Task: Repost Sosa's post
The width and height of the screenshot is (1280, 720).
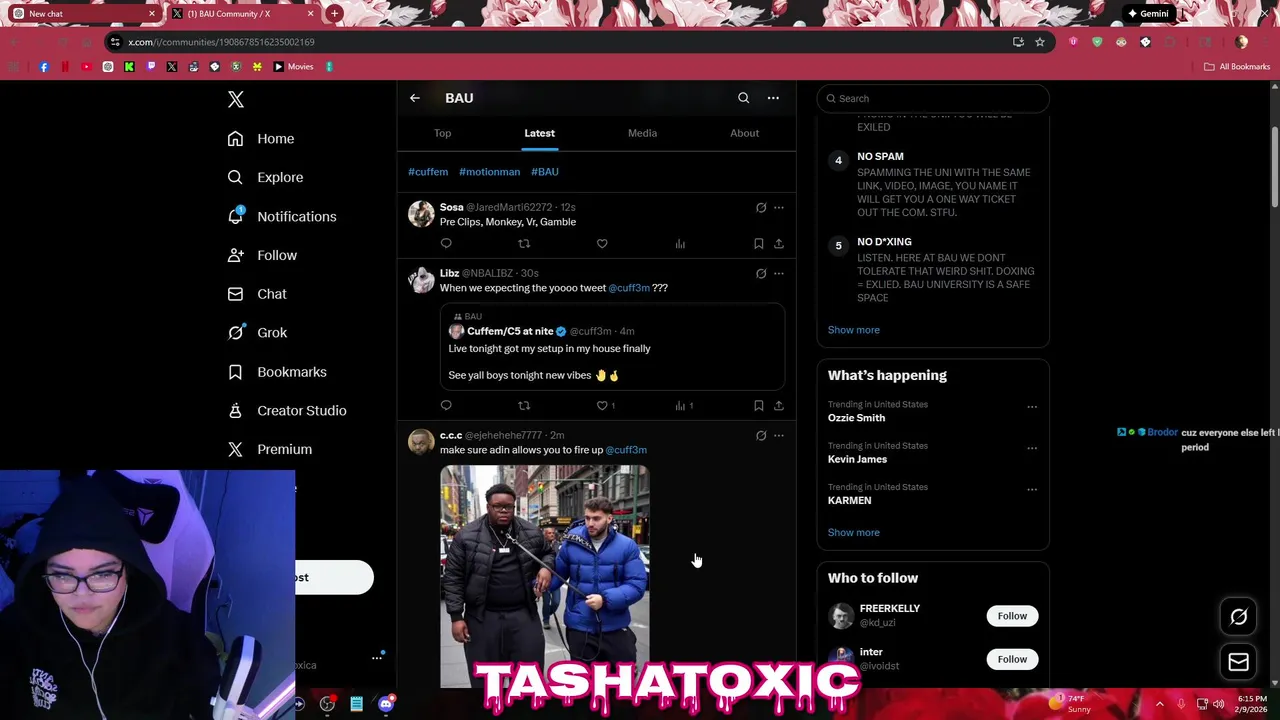Action: 524,243
